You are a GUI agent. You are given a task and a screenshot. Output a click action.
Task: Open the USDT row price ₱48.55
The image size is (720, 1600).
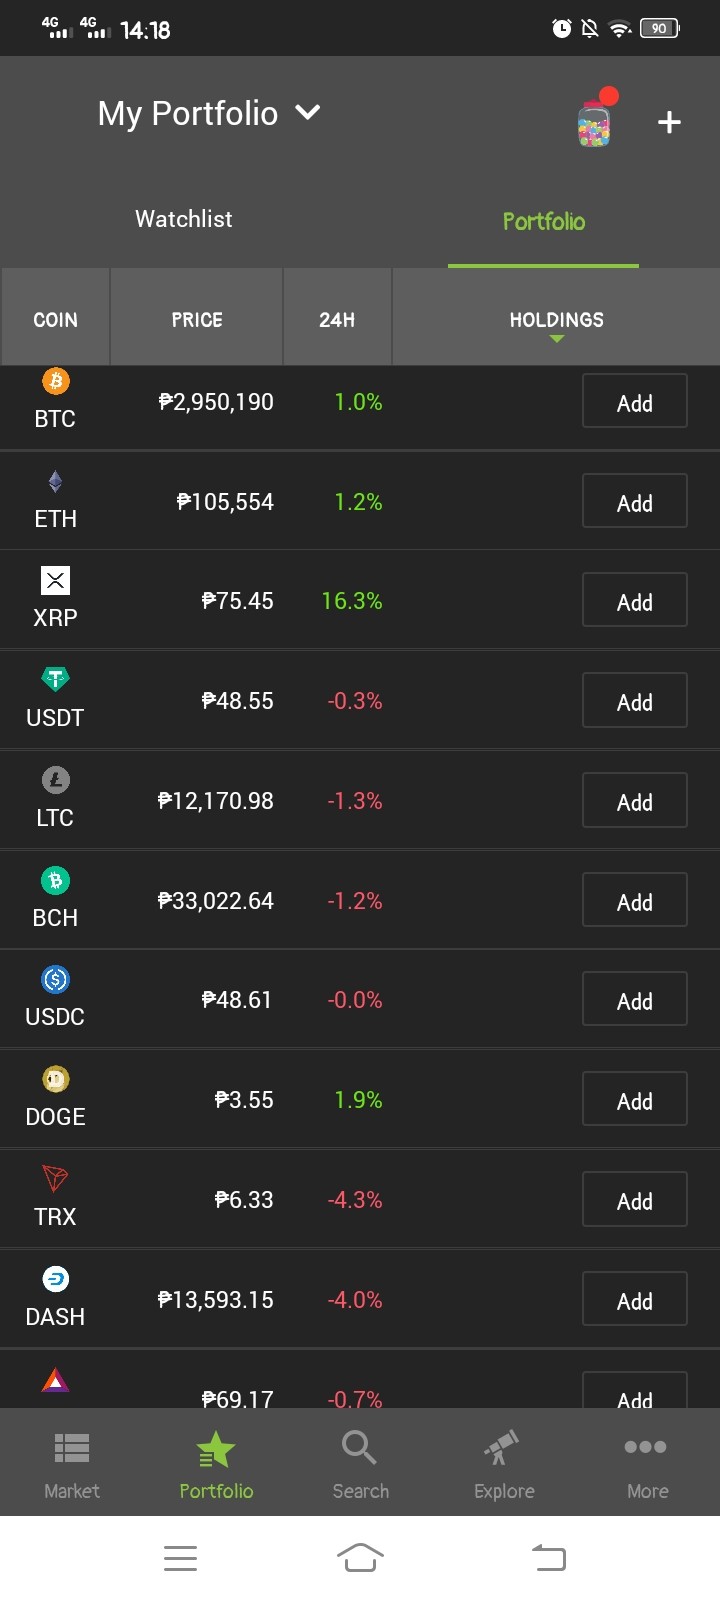[x=237, y=701]
